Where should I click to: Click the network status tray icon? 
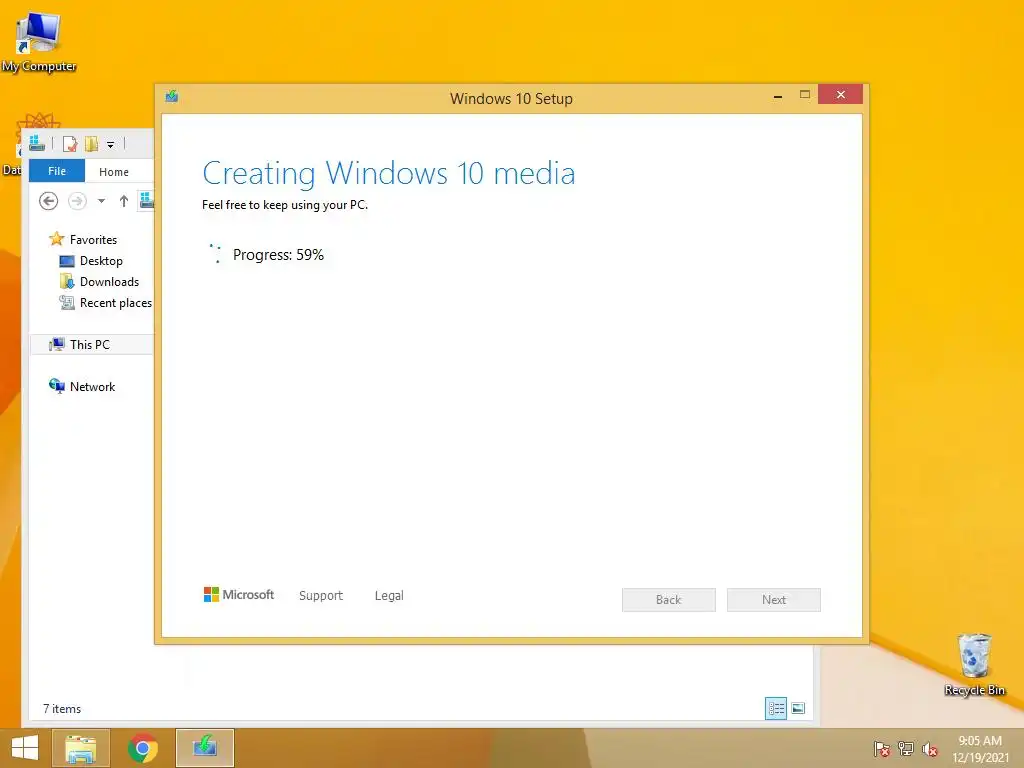click(906, 749)
